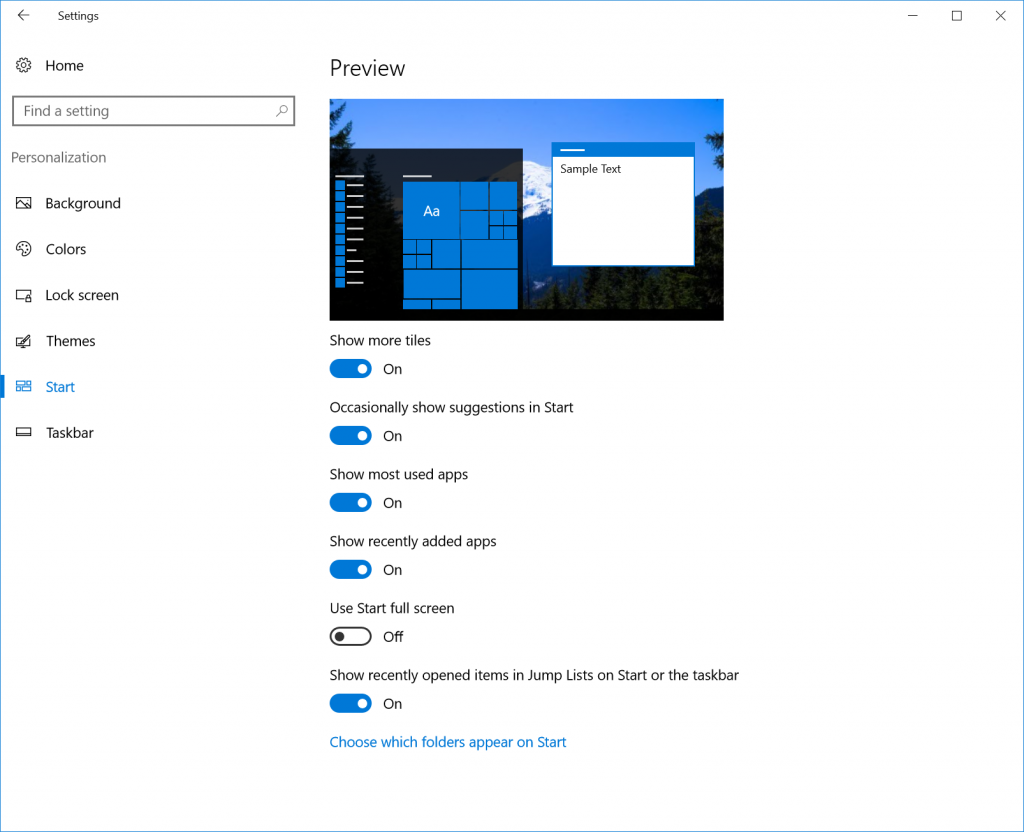Select the Colors palette icon
The width and height of the screenshot is (1024, 832).
23,249
